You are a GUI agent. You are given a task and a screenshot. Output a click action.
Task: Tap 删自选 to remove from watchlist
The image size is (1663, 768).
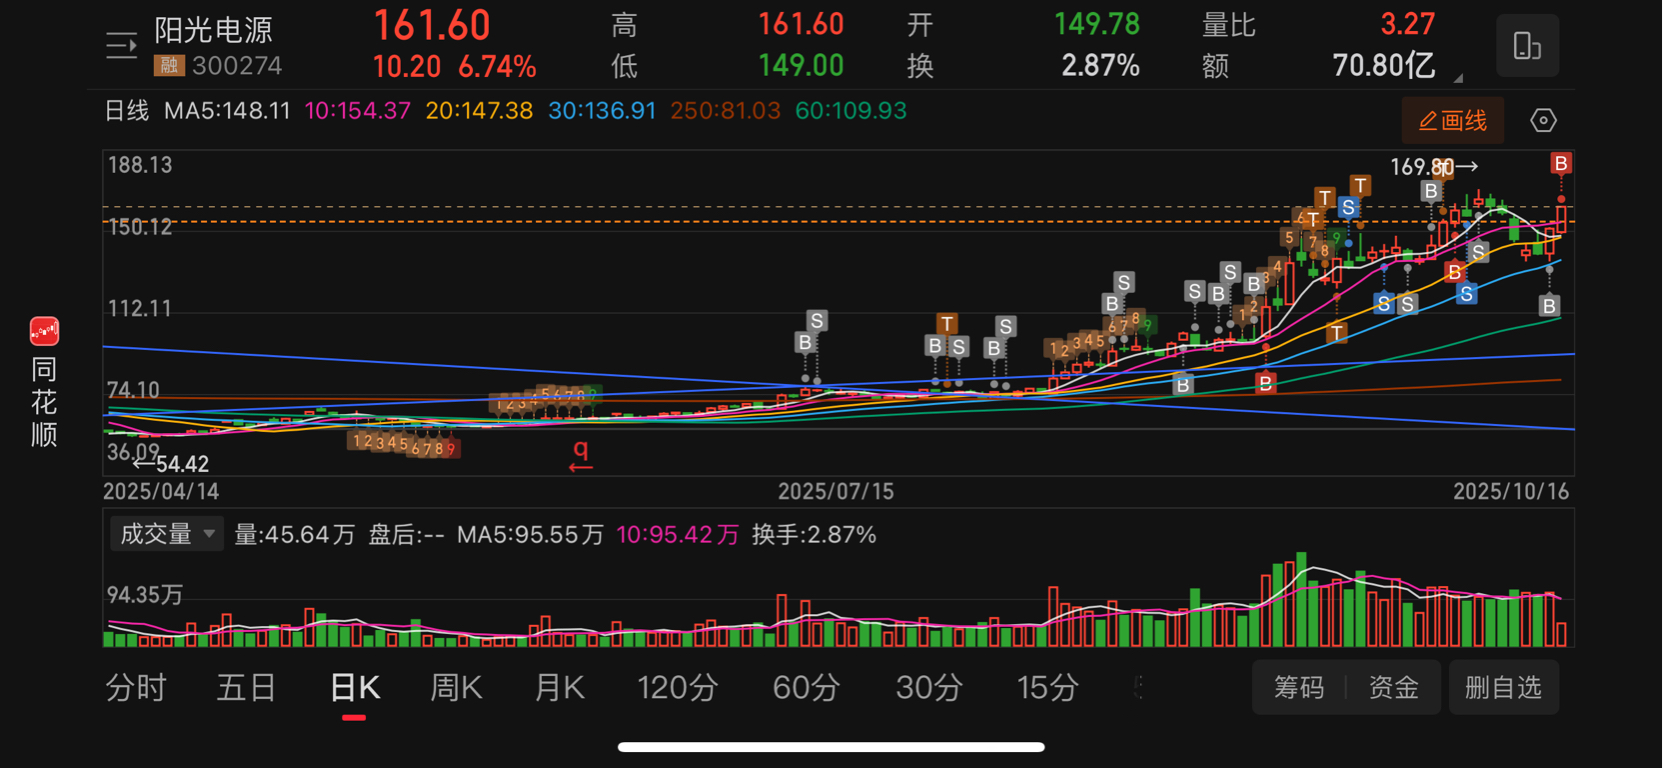tap(1503, 688)
